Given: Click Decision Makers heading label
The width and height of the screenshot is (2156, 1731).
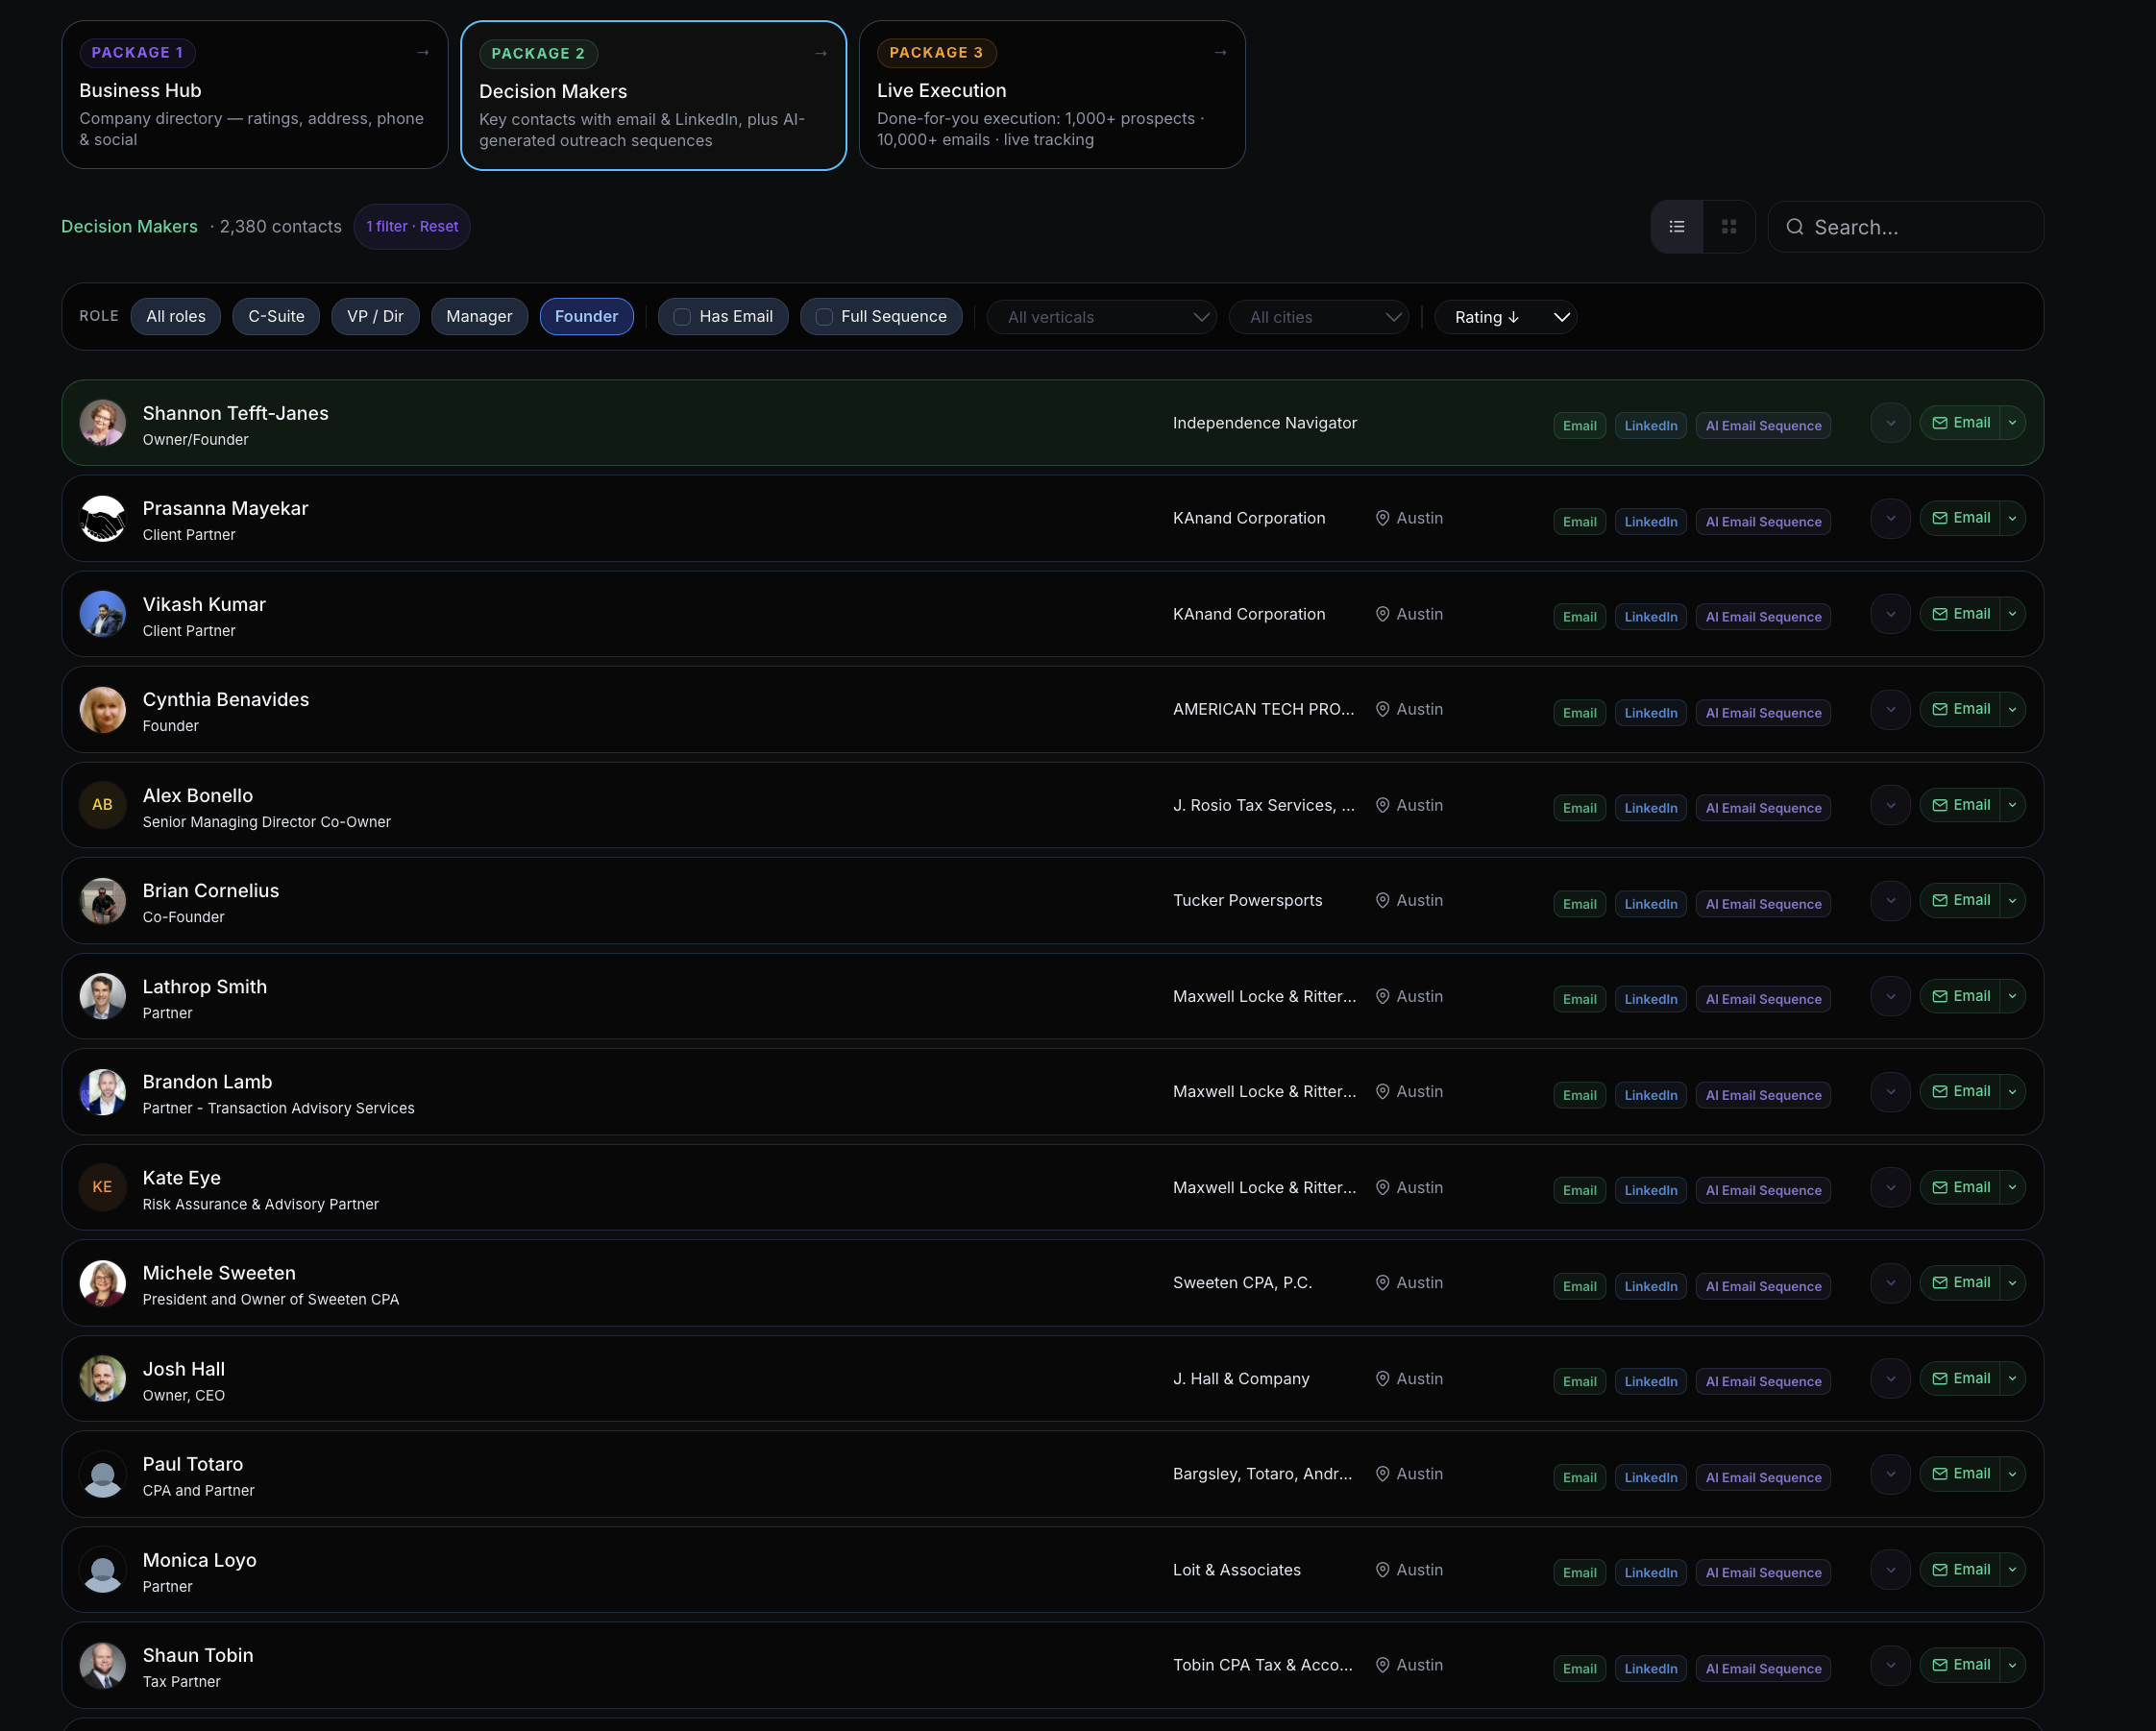Looking at the screenshot, I should (129, 227).
